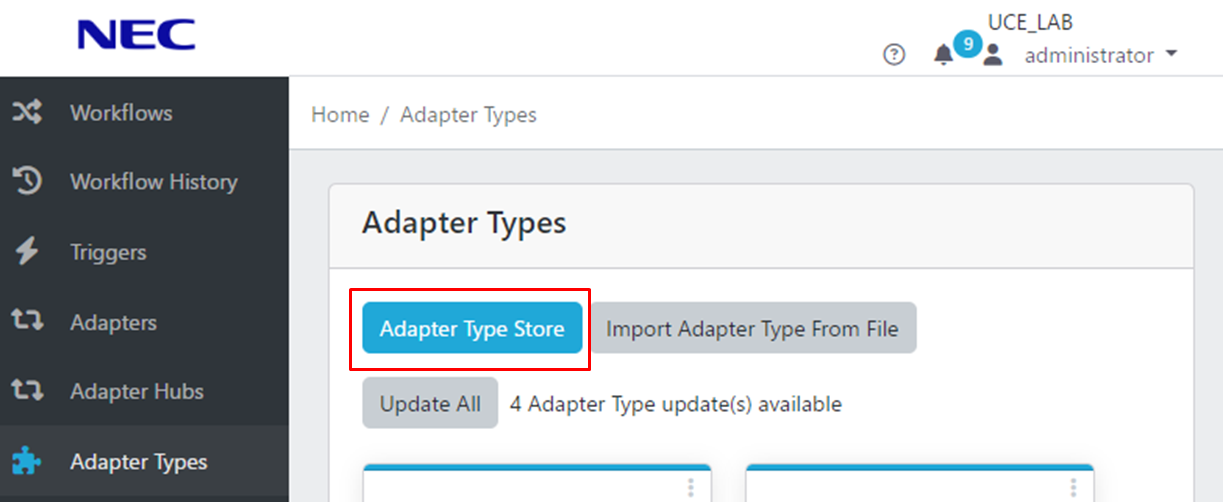Click the Adapter Type Store button
1223x502 pixels.
pos(472,329)
